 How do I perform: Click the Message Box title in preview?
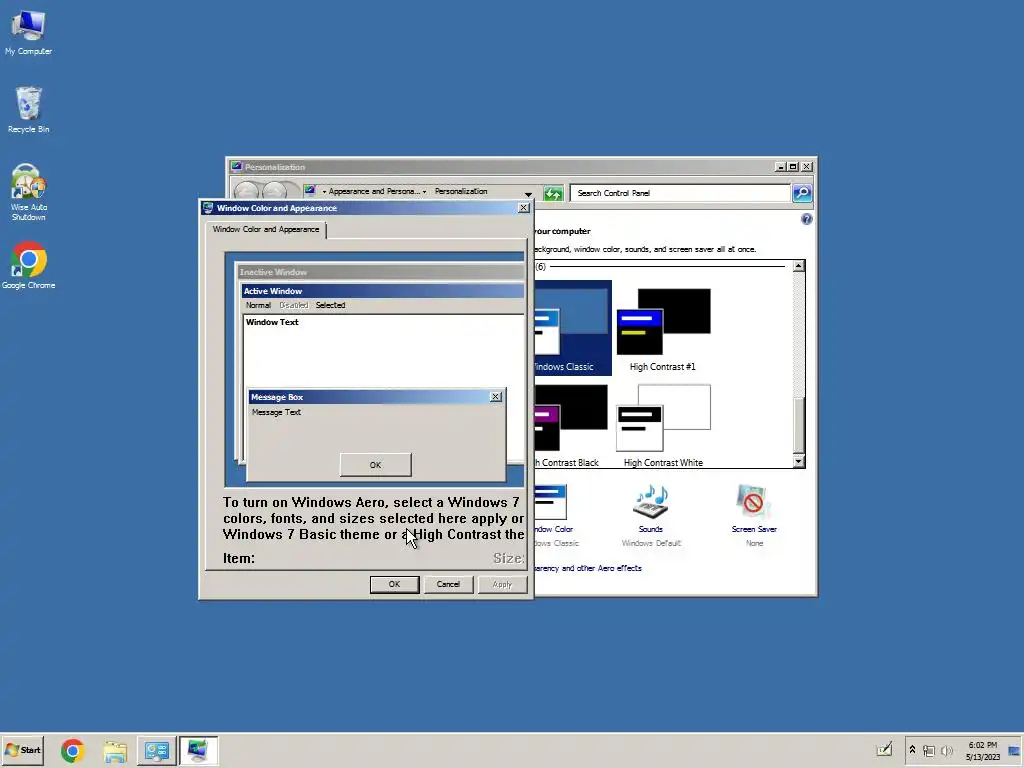[277, 397]
